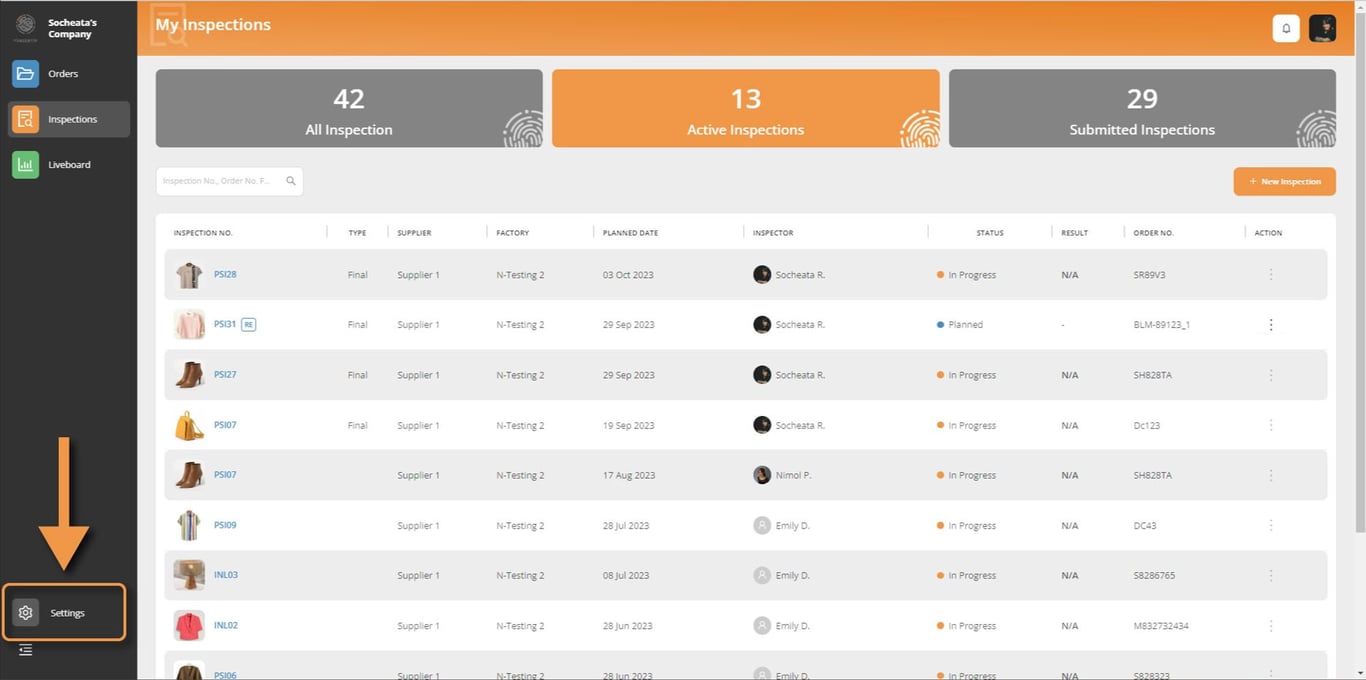The height and width of the screenshot is (680, 1366).
Task: Click the PSI09 striped shirt thumbnail
Action: 189,525
